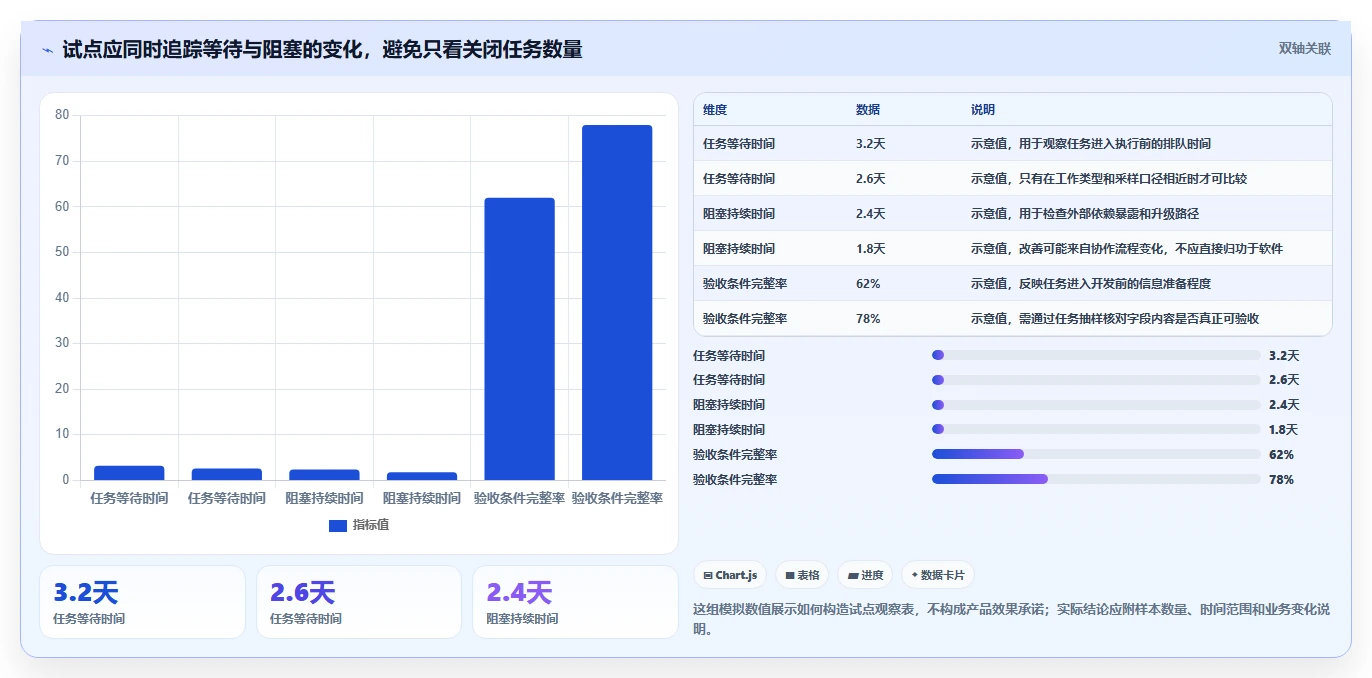This screenshot has width=1372, height=678.
Task: Open the 2.4天 阻塞持续时间 data card
Action: click(x=576, y=602)
